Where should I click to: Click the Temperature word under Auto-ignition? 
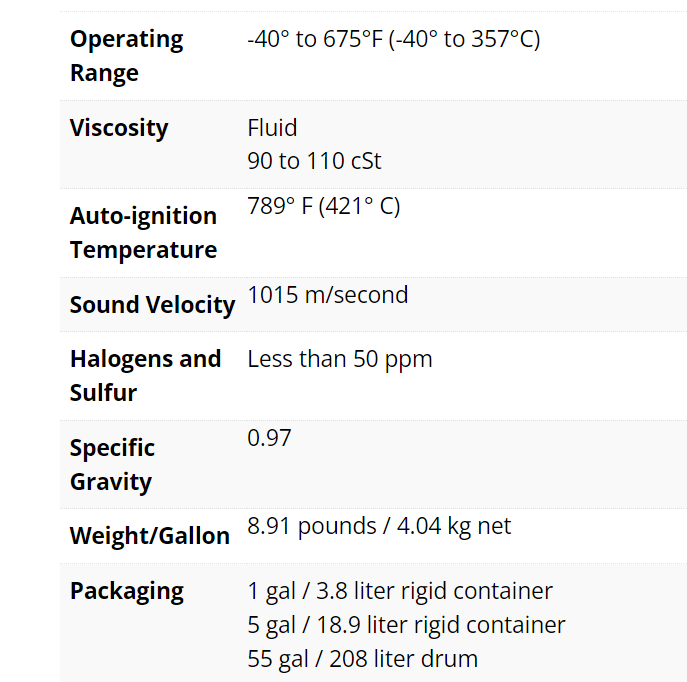tap(143, 250)
